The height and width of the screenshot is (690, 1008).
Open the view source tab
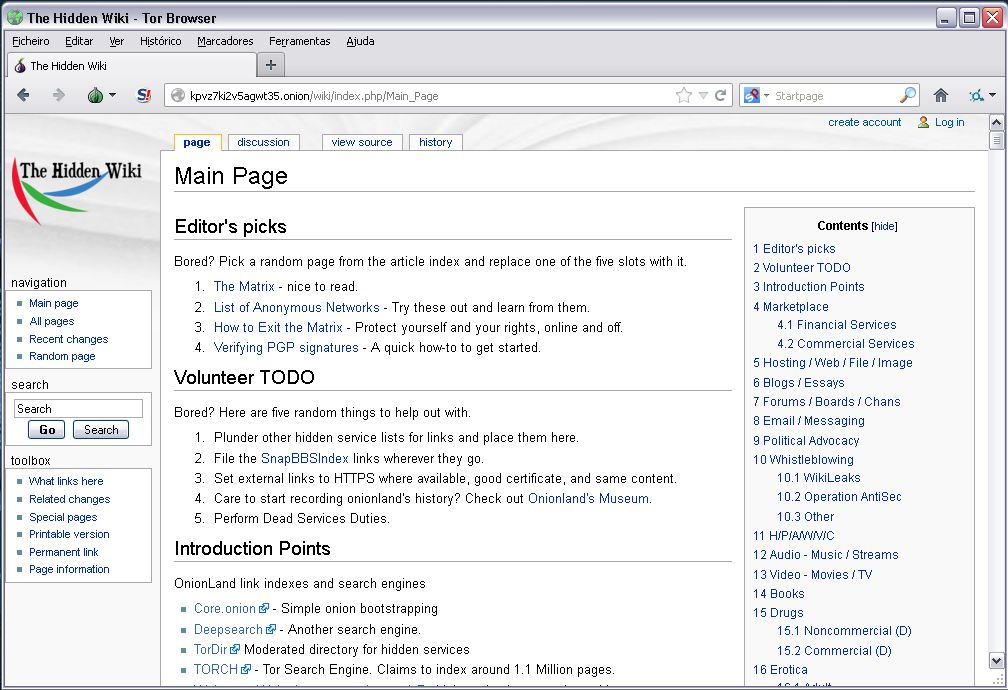coord(362,142)
